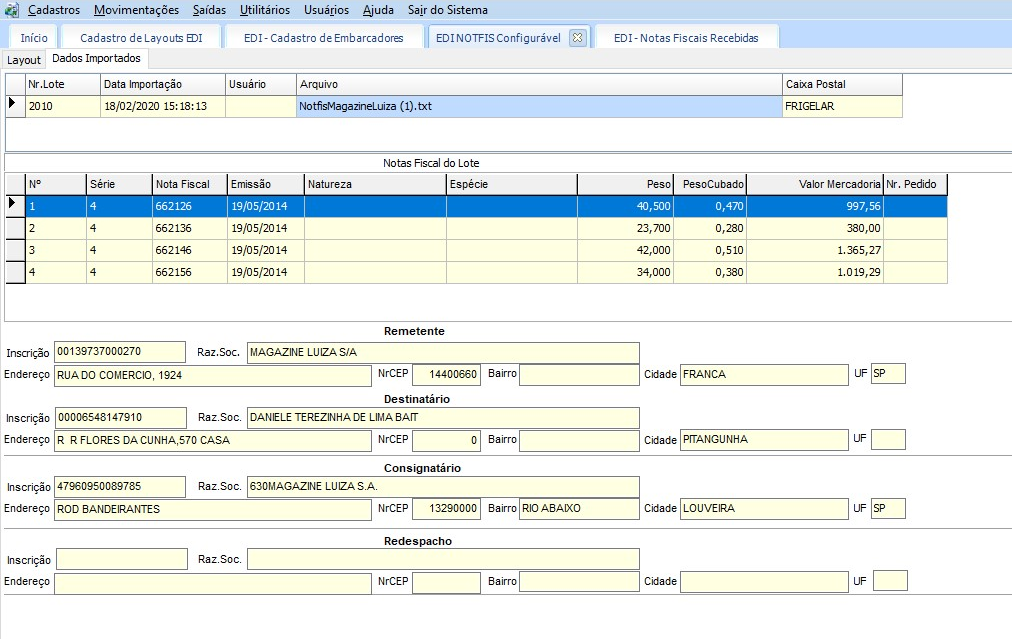Click the Destinatário Cidade field PITANGUNHA
This screenshot has height=639, width=1012.
coord(763,440)
